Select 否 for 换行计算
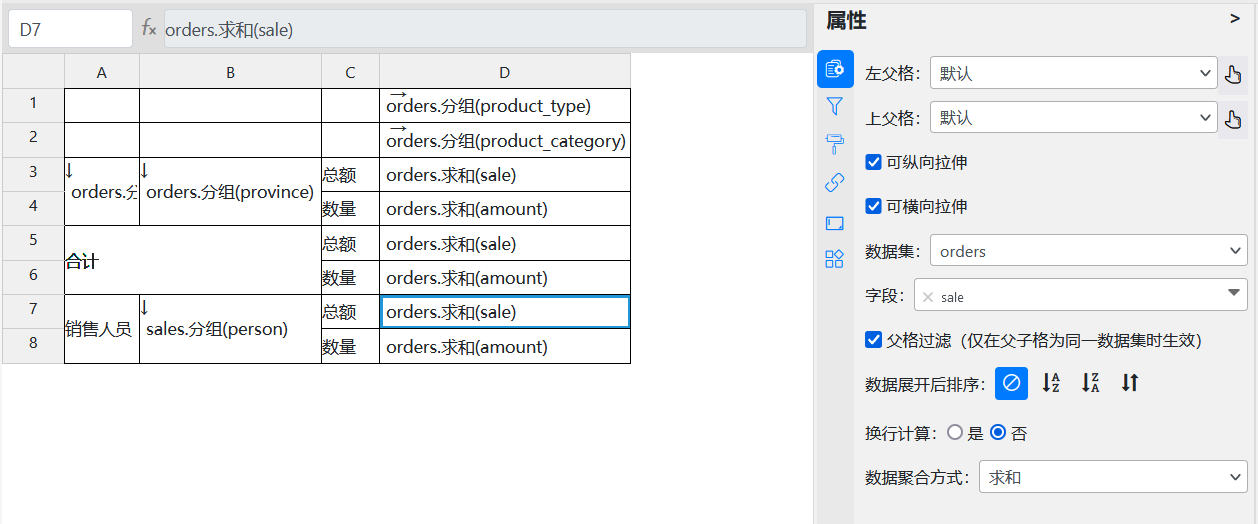This screenshot has height=524, width=1258. 997,433
